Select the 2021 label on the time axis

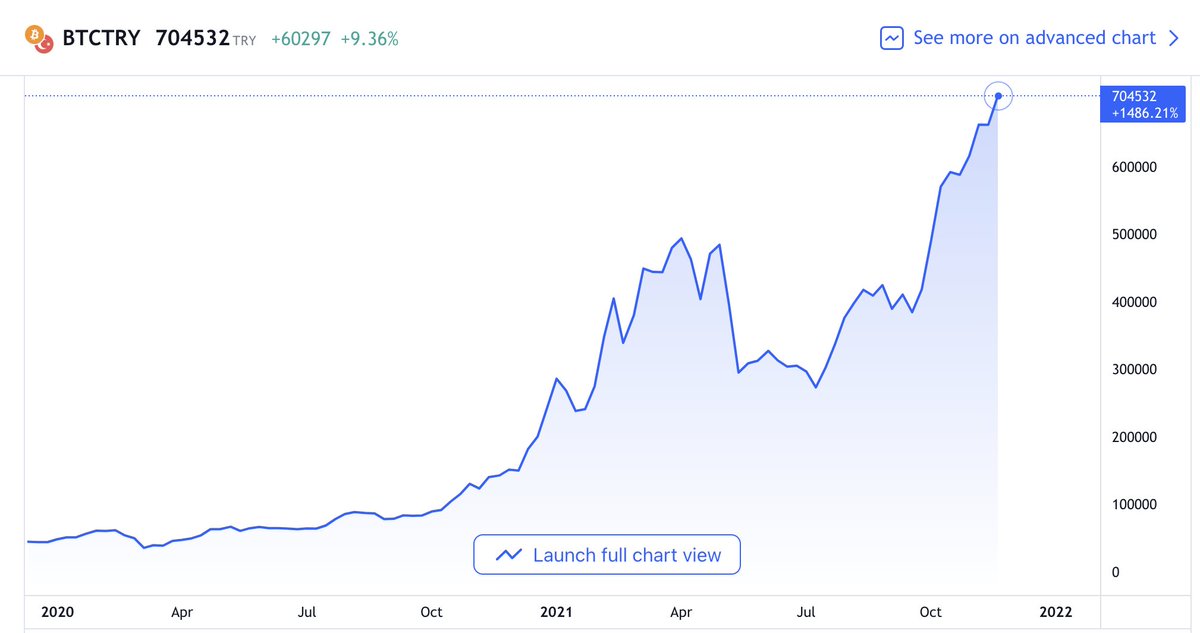pos(556,612)
